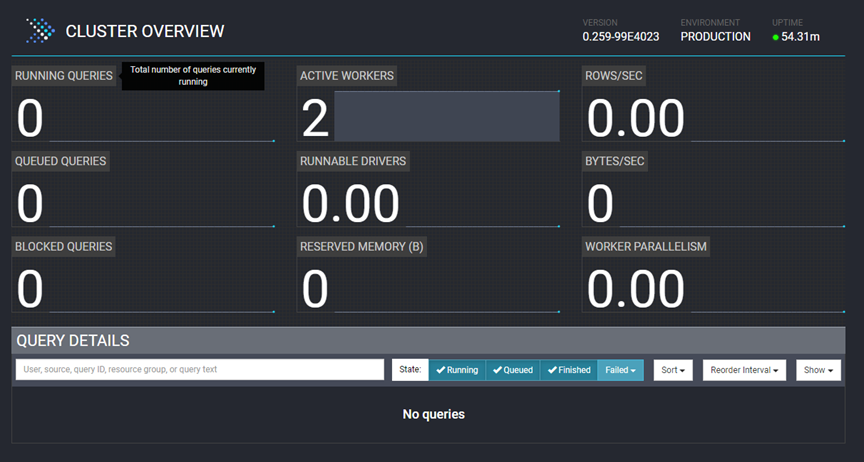Screen dimensions: 864x462
Task: Click the No queries message
Action: 434,414
